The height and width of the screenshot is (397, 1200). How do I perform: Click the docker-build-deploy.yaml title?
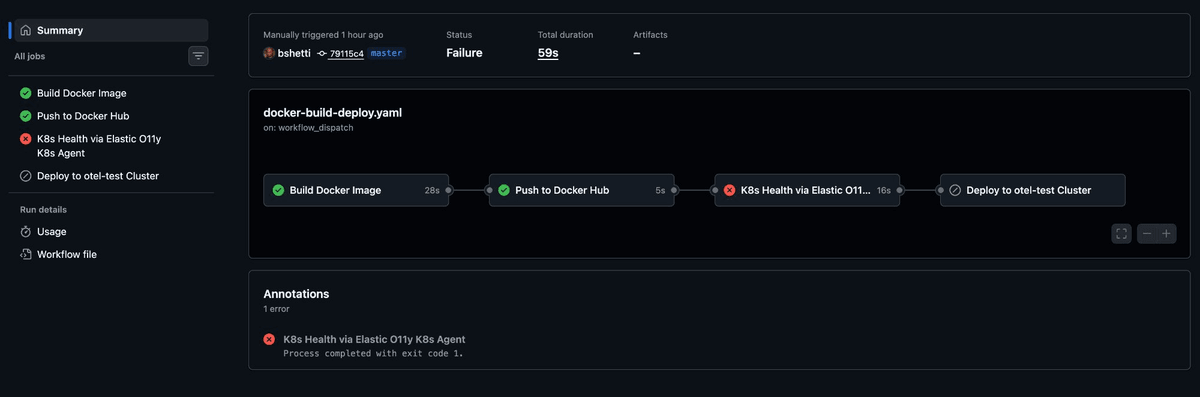(332, 112)
